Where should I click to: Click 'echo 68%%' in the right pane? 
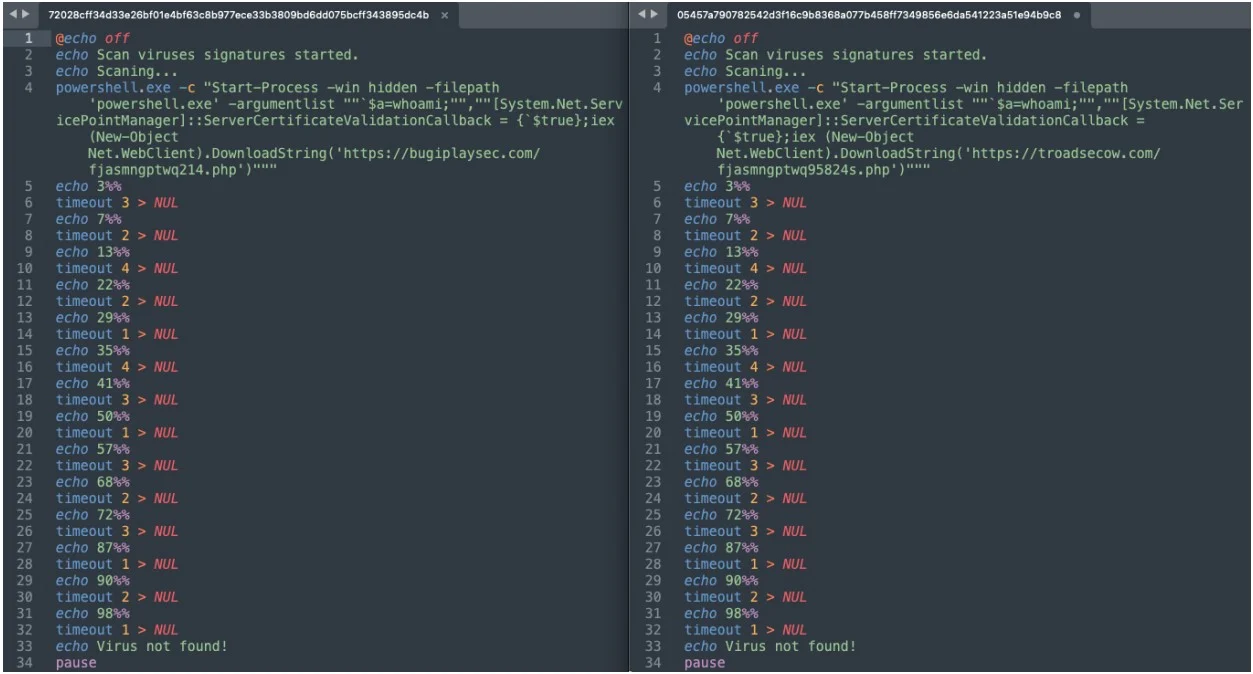click(720, 482)
